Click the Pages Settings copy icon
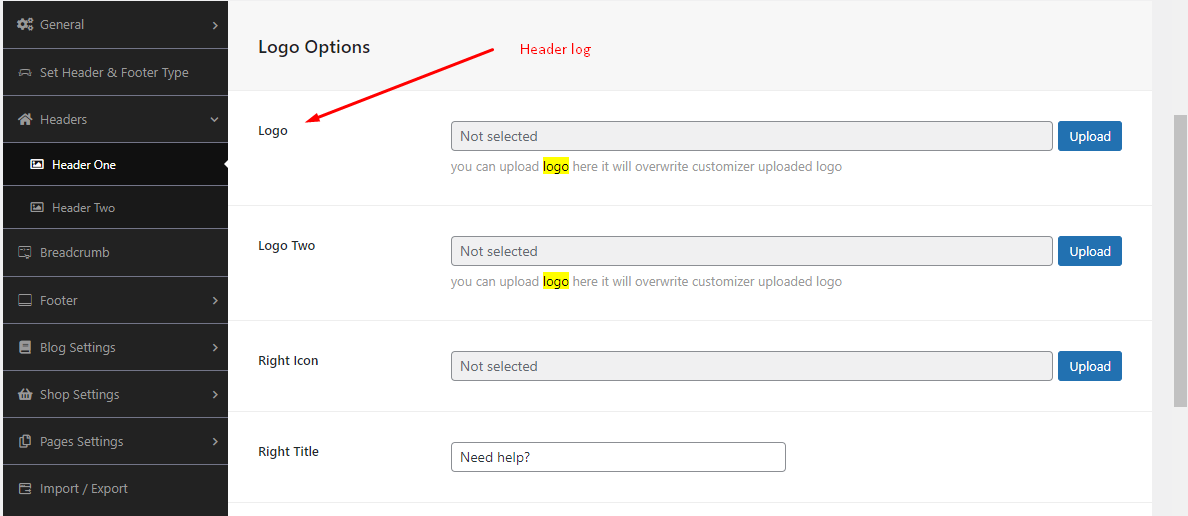Screen dimensions: 1188x516 26,442
